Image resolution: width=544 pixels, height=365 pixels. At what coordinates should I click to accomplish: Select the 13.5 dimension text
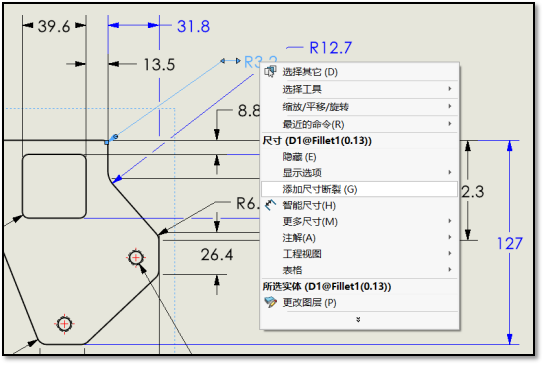[159, 65]
